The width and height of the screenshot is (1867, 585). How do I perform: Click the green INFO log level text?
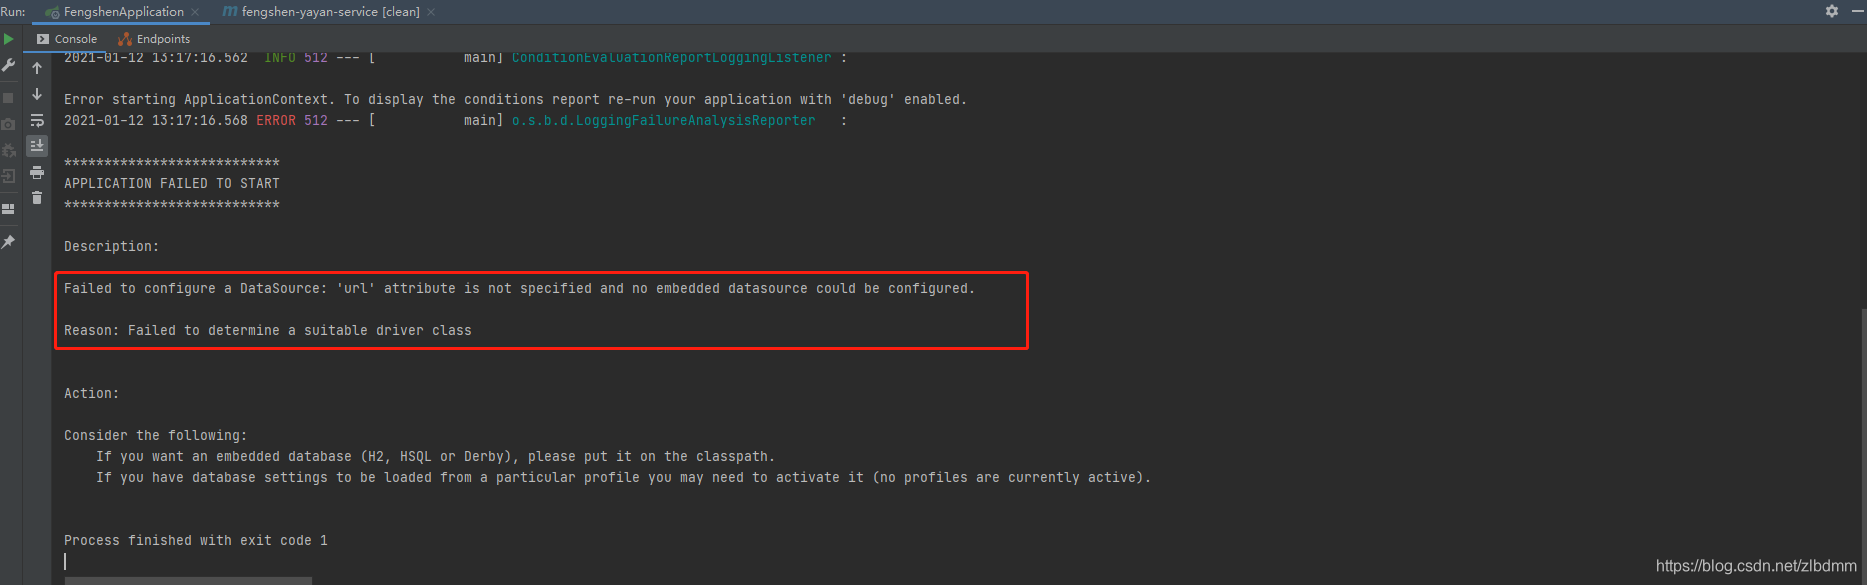(x=280, y=58)
